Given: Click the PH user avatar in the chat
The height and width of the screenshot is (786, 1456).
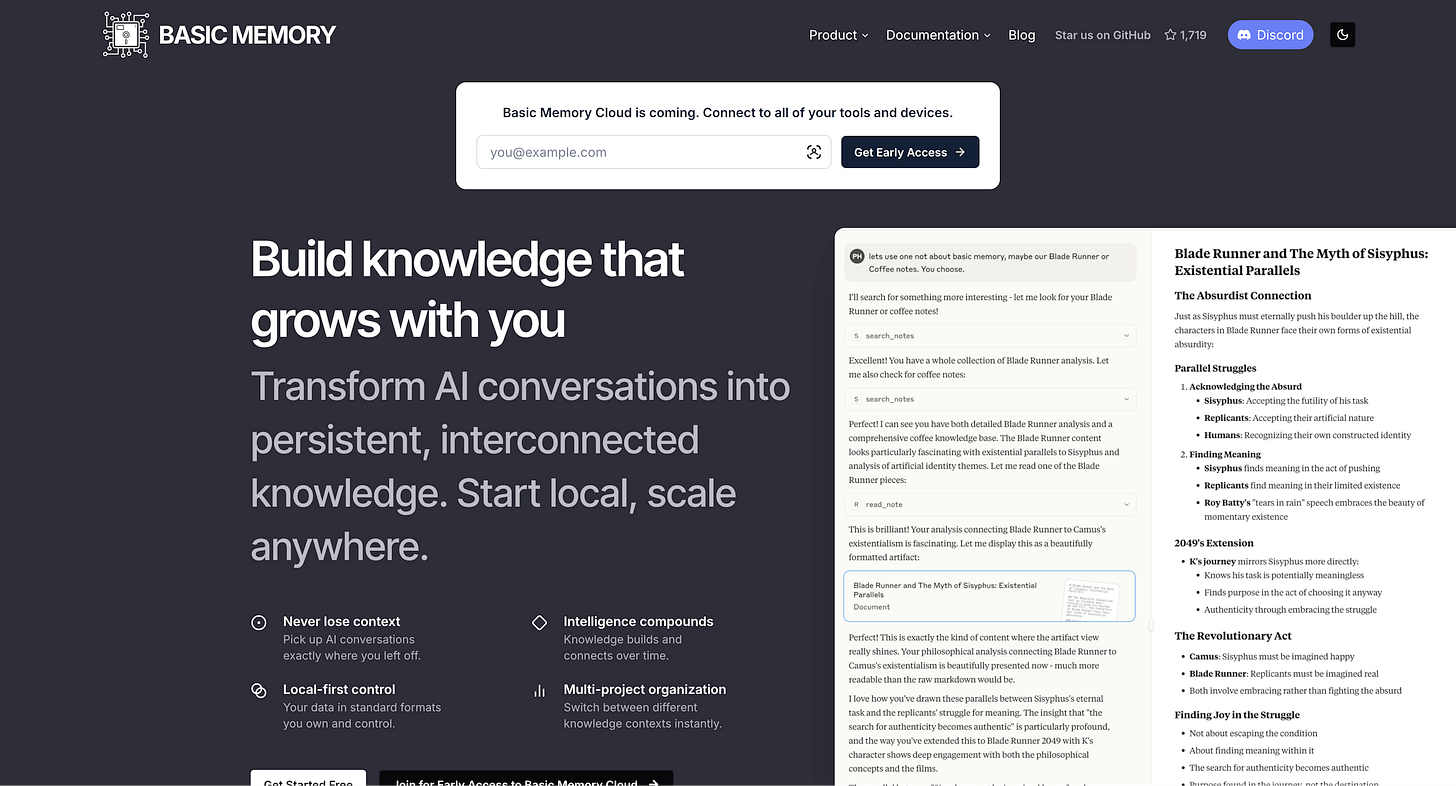Looking at the screenshot, I should (x=857, y=256).
